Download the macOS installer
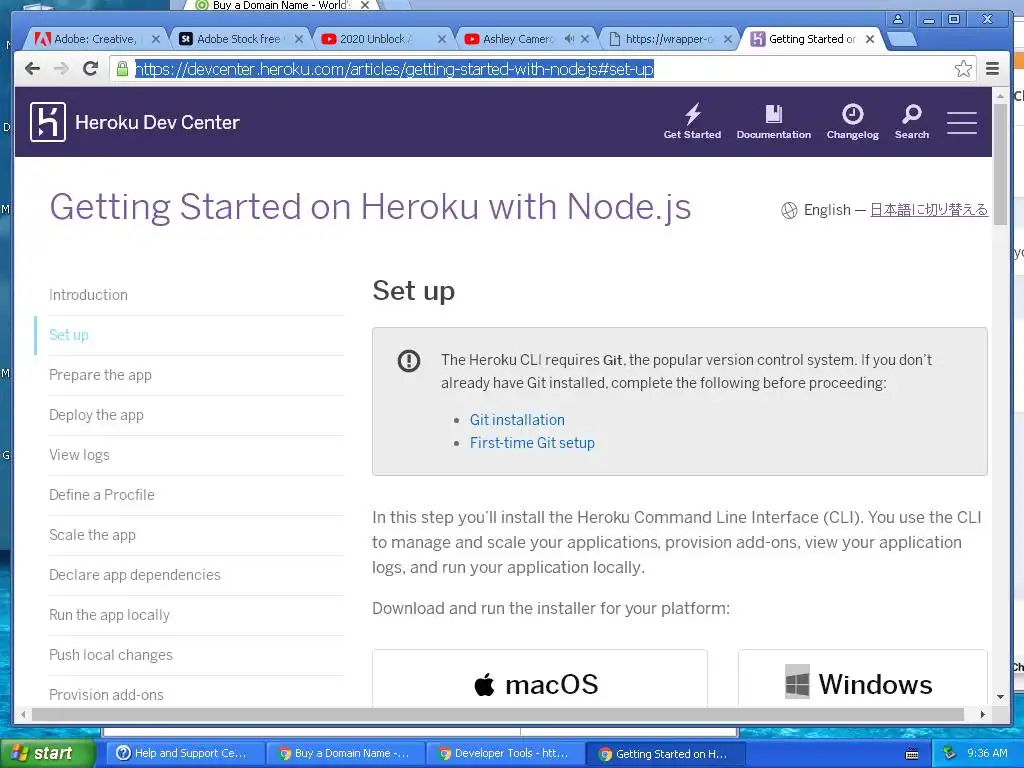Viewport: 1024px width, 768px height. [539, 679]
